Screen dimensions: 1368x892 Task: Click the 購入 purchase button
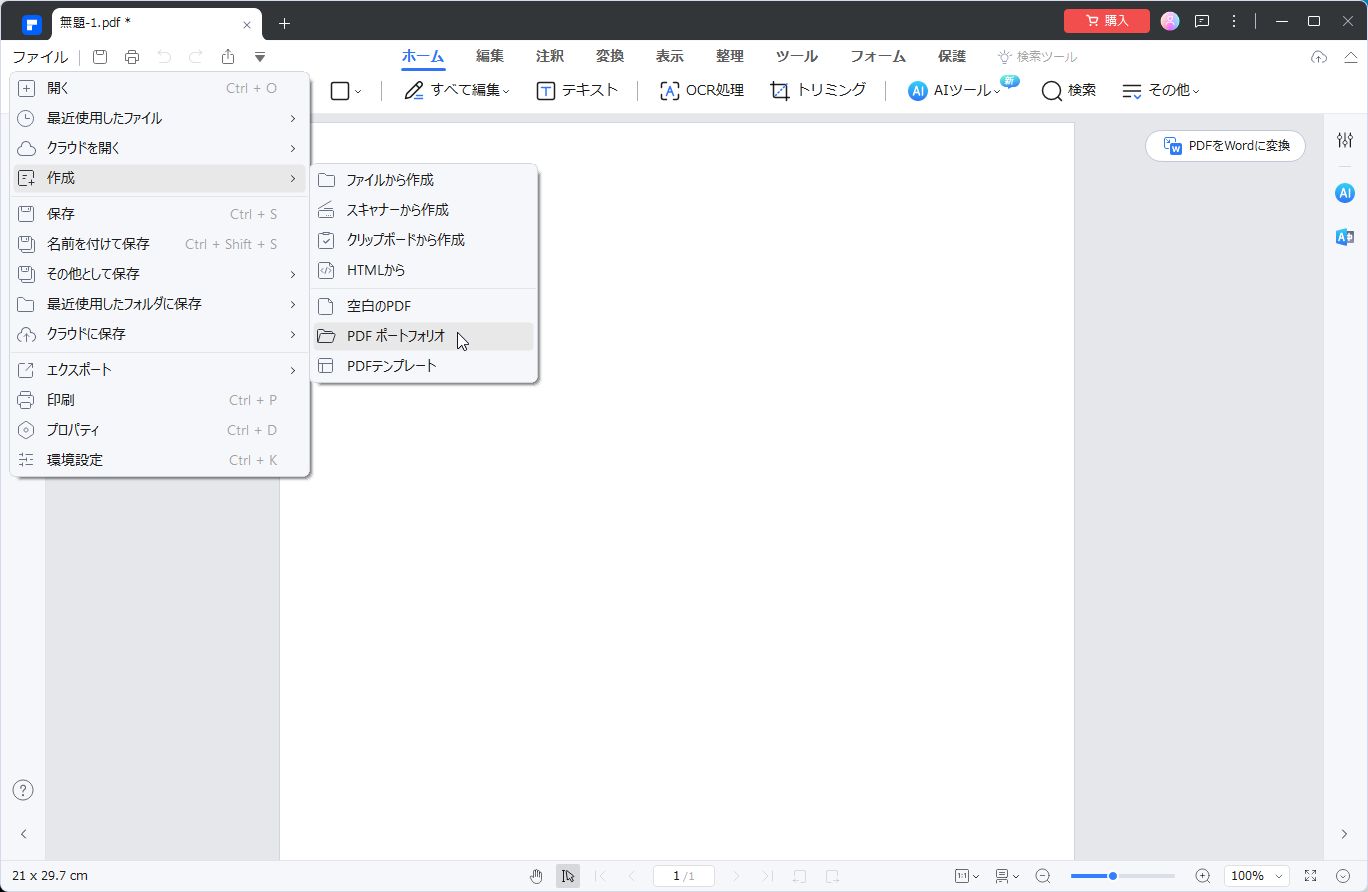(1106, 20)
